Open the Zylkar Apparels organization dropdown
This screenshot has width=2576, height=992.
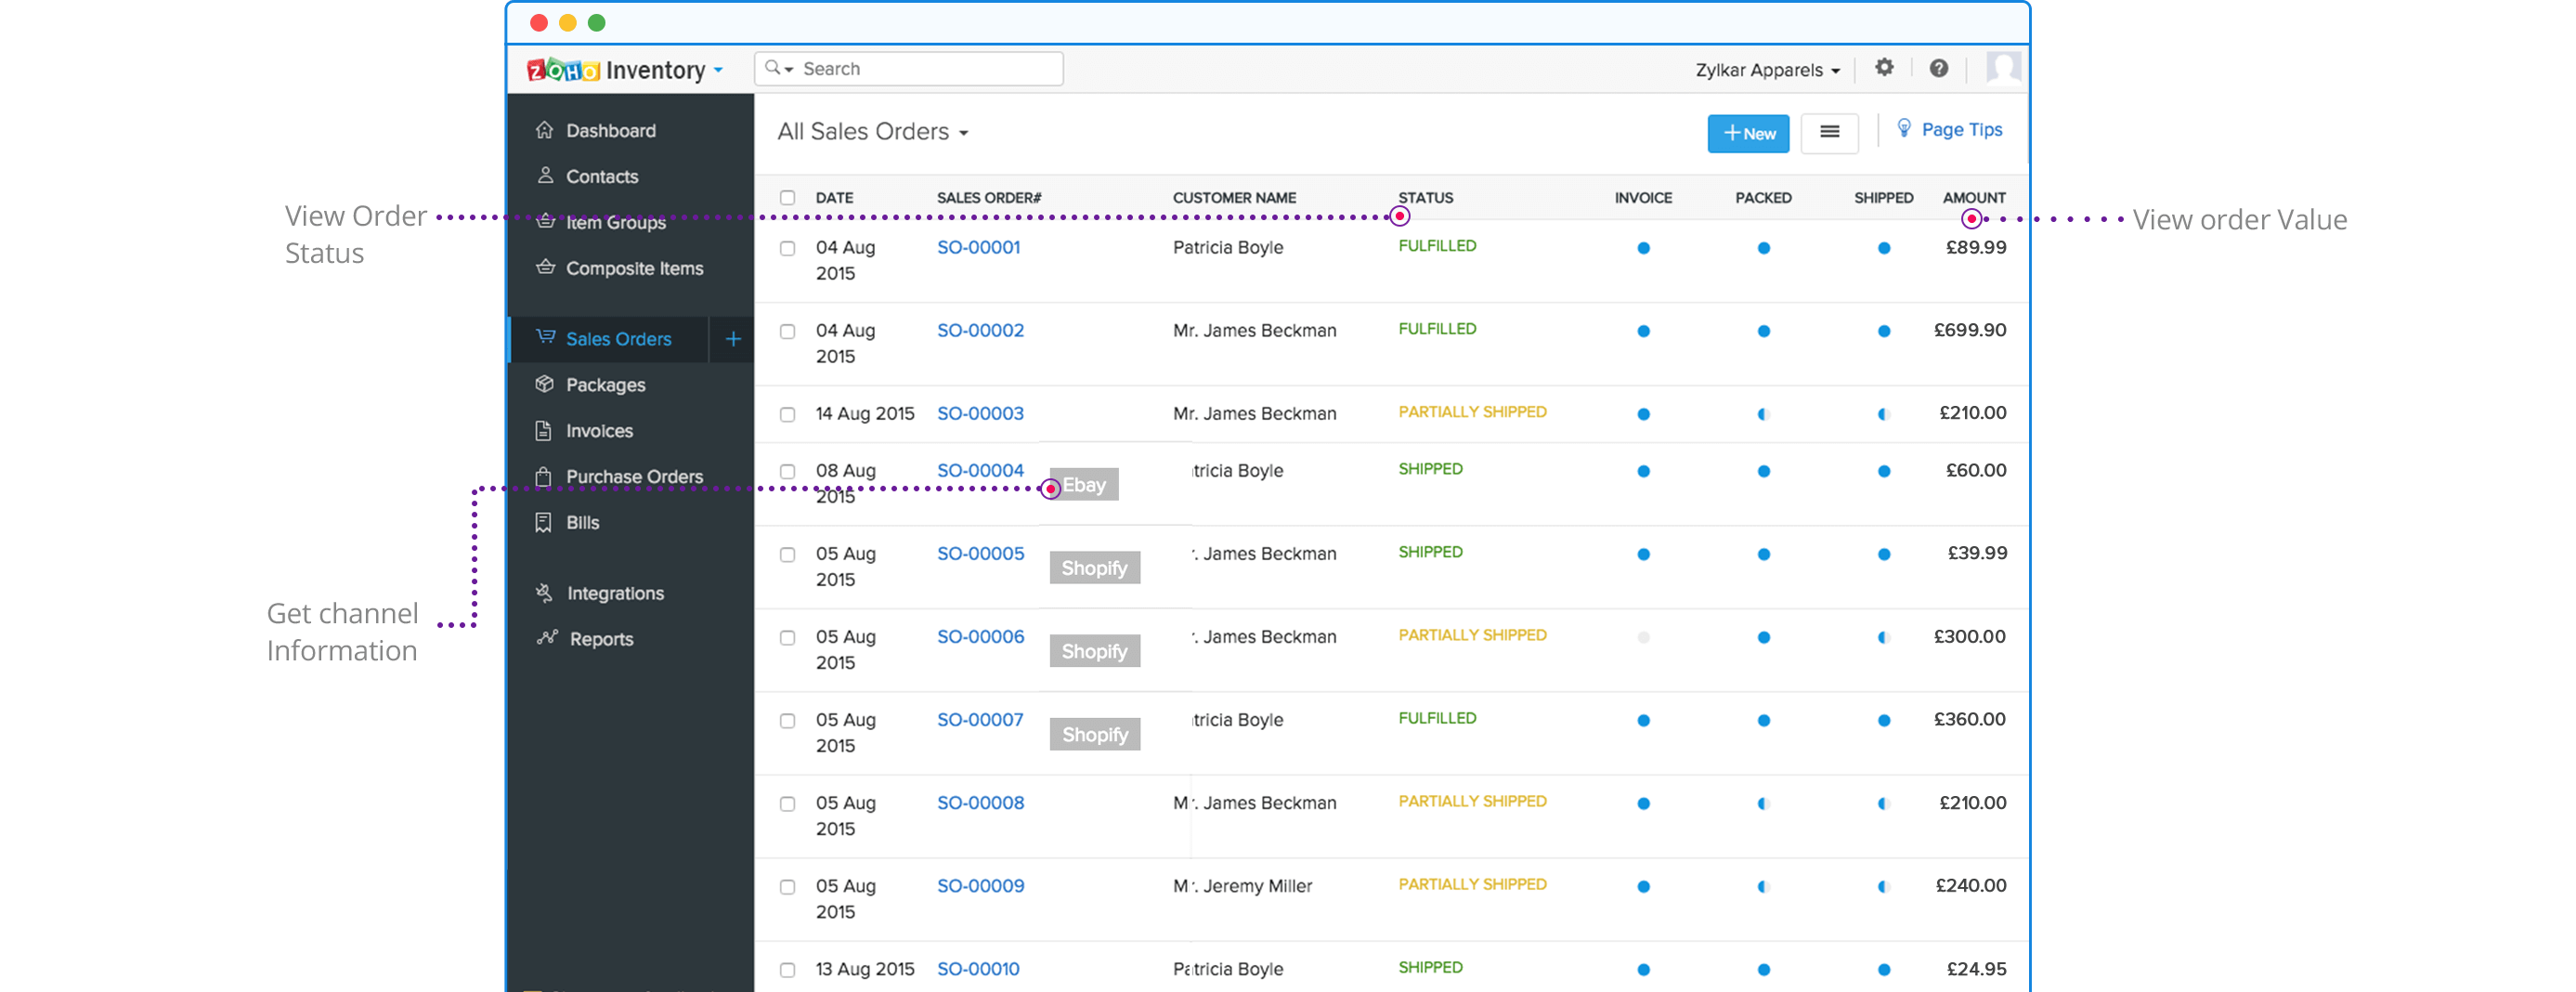pos(1765,70)
